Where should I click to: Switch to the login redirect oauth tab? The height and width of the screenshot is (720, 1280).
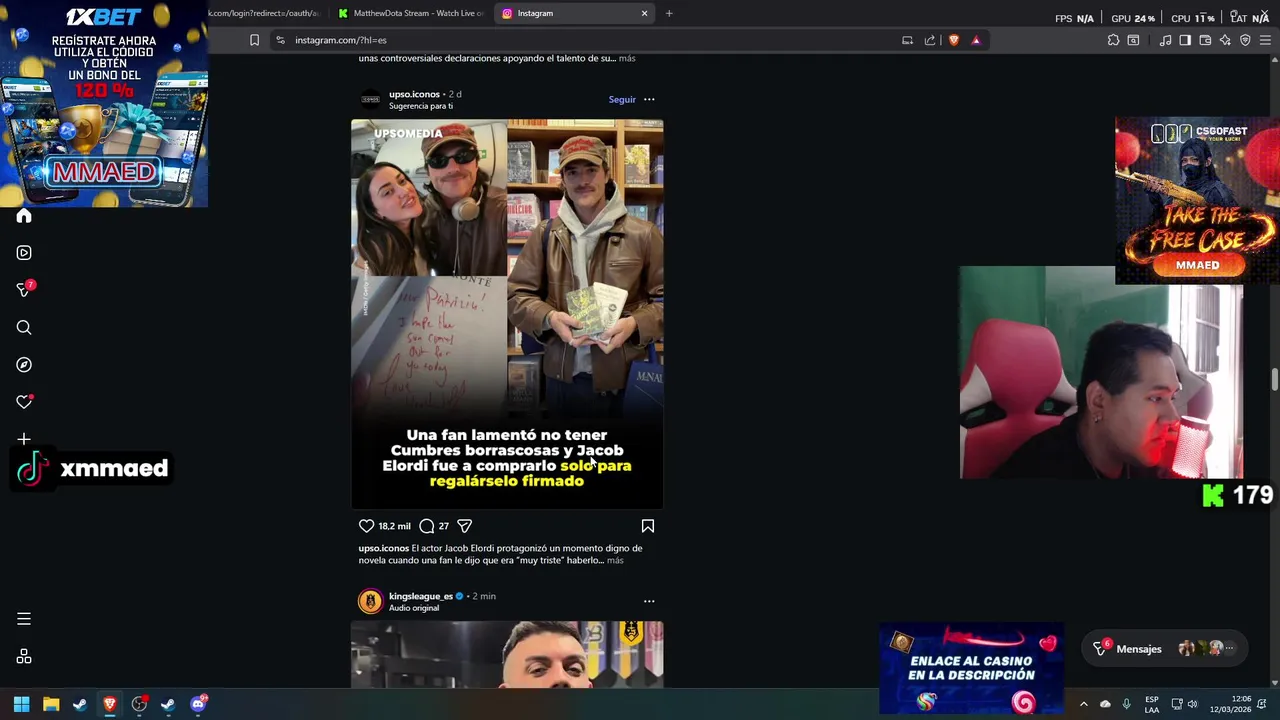click(265, 13)
